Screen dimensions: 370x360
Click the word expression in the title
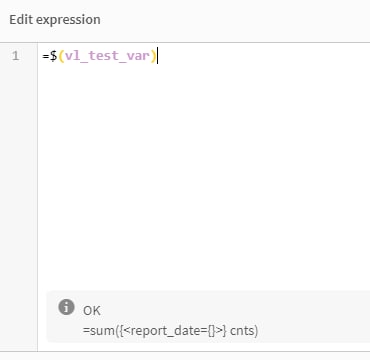tap(68, 20)
